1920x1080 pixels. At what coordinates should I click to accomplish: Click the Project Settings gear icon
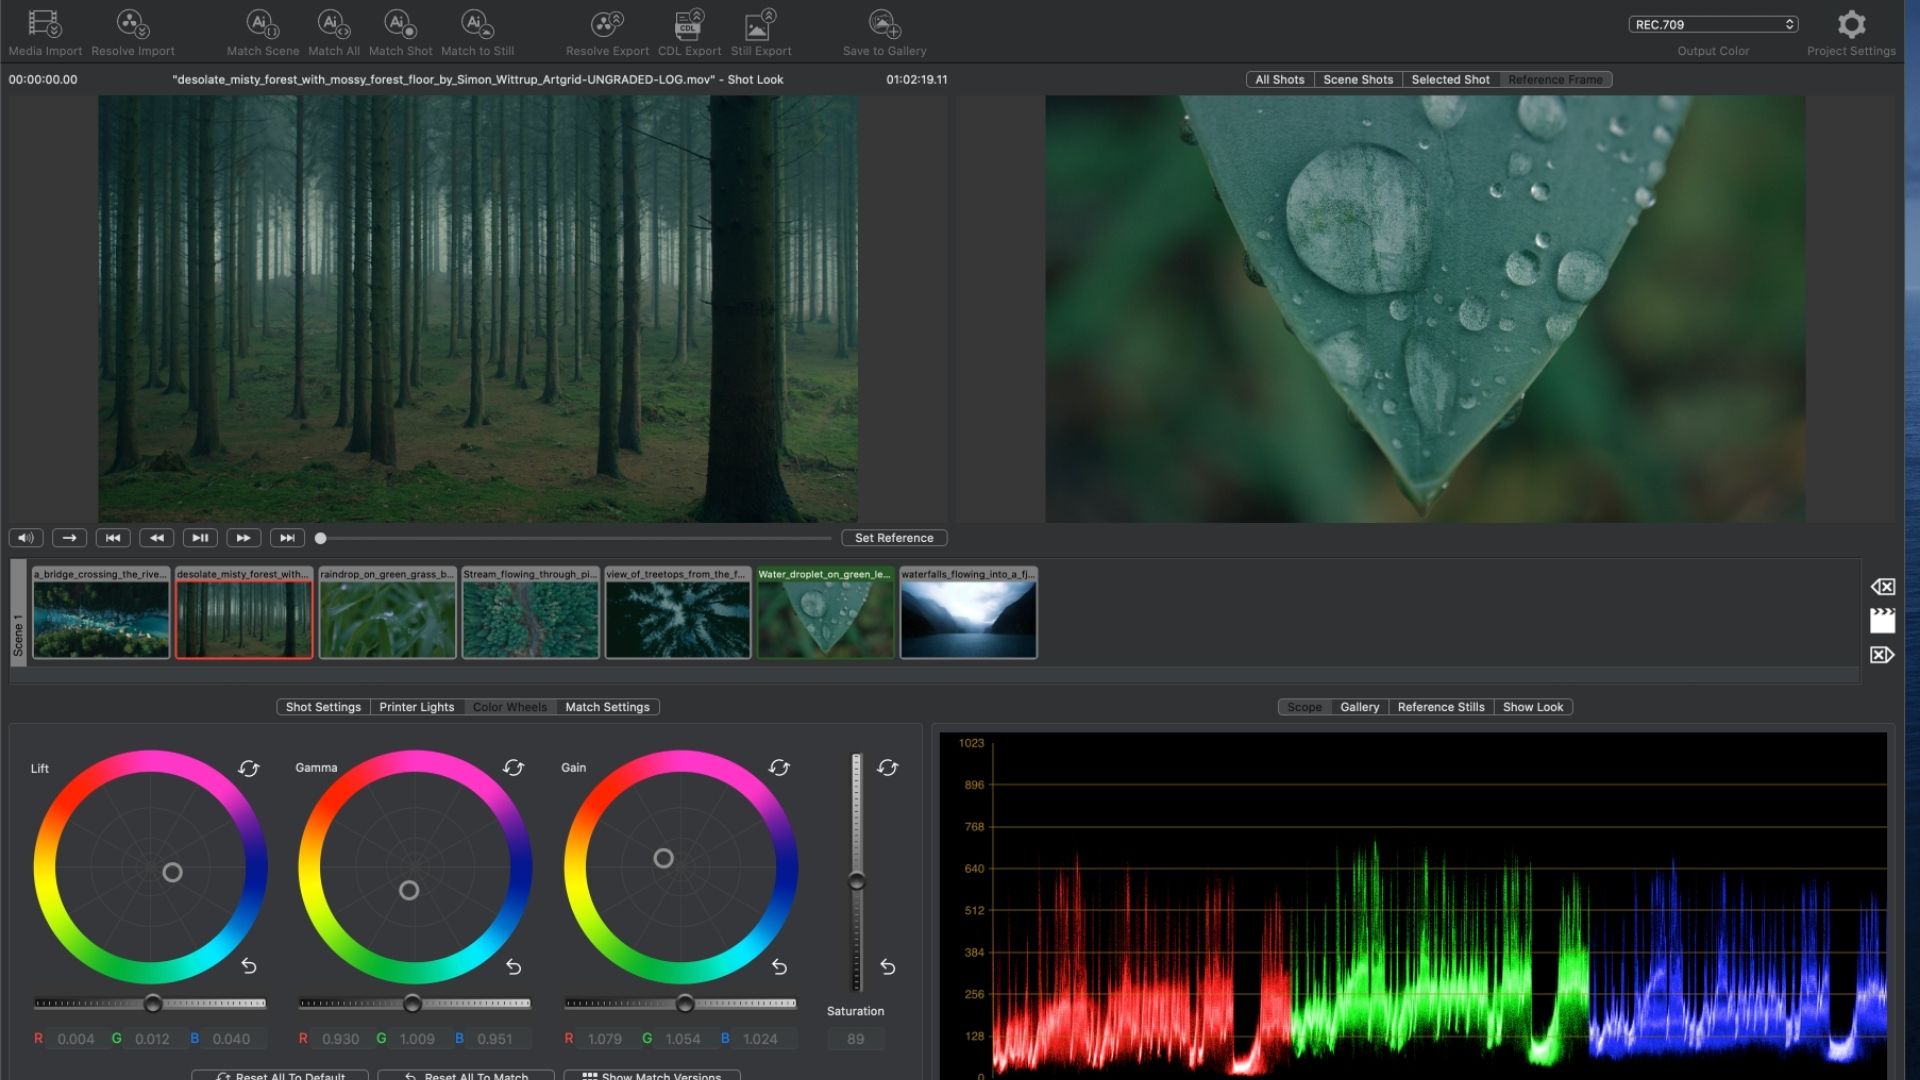click(x=1853, y=24)
